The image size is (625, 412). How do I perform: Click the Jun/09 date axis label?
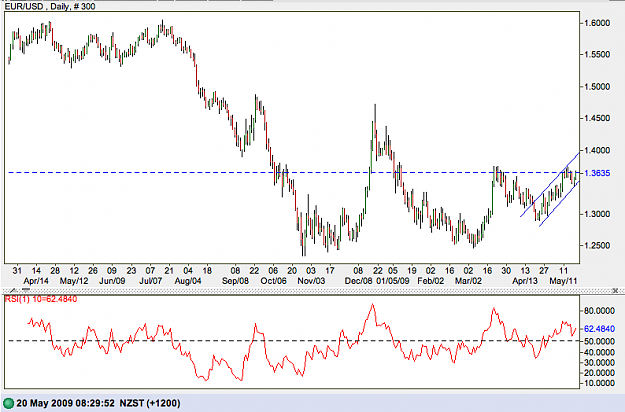pos(112,281)
